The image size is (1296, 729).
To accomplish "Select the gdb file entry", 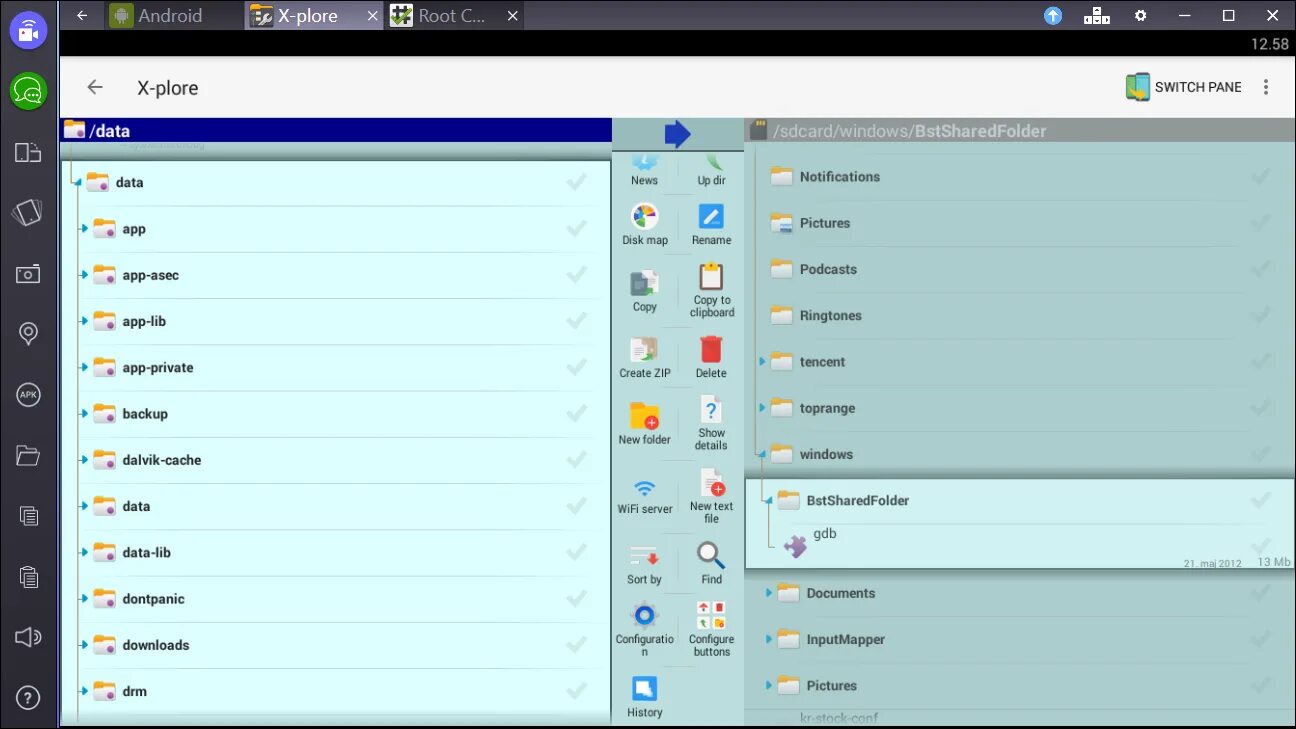I will coord(1020,546).
